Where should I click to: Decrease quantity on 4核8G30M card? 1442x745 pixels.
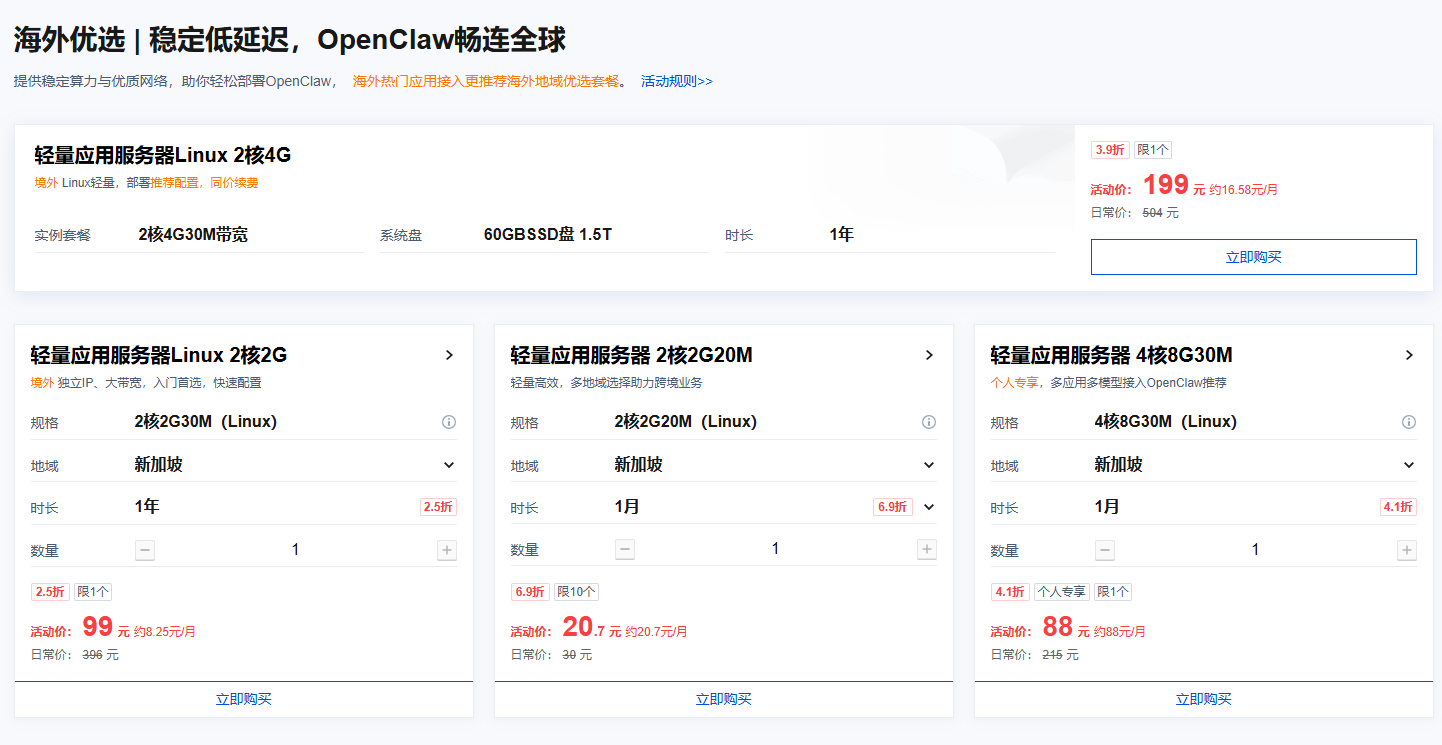click(1105, 550)
